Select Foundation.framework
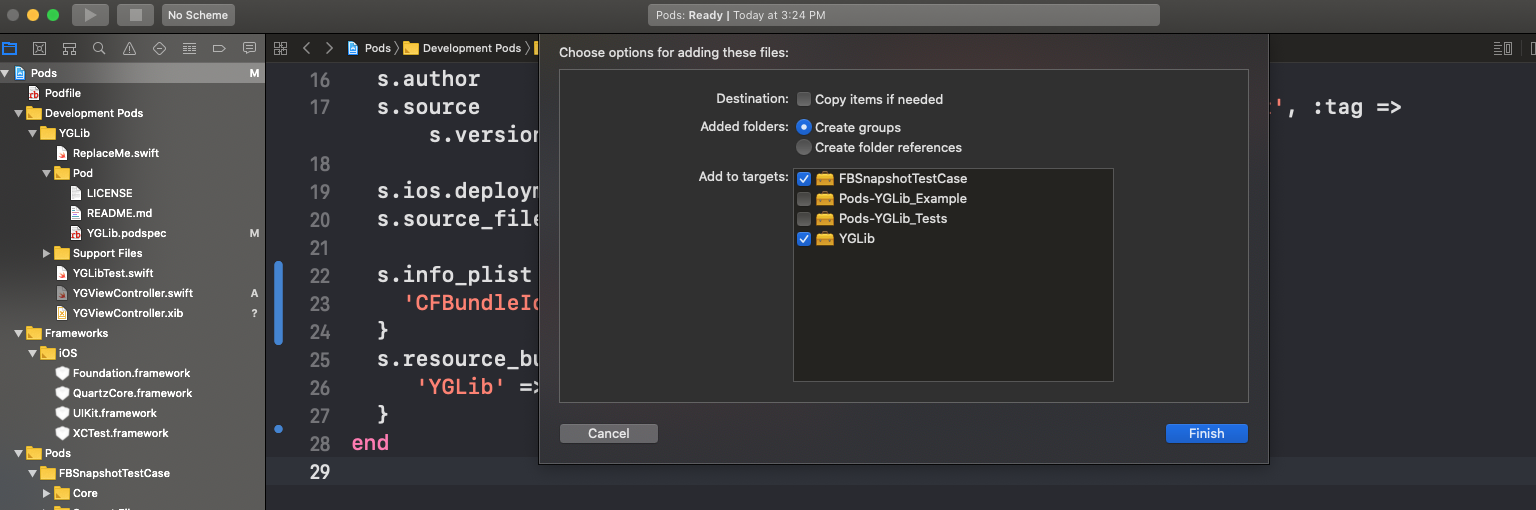 (x=132, y=373)
